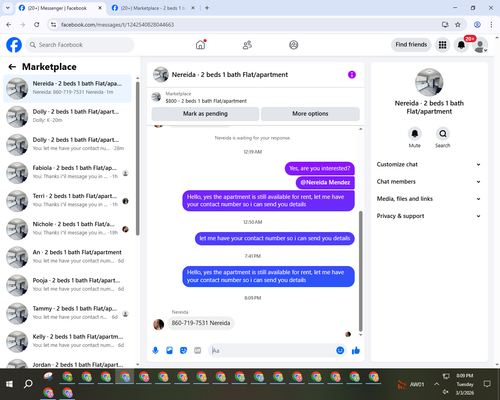The image size is (500, 400).
Task: Expand the Chat members section
Action: (x=429, y=182)
